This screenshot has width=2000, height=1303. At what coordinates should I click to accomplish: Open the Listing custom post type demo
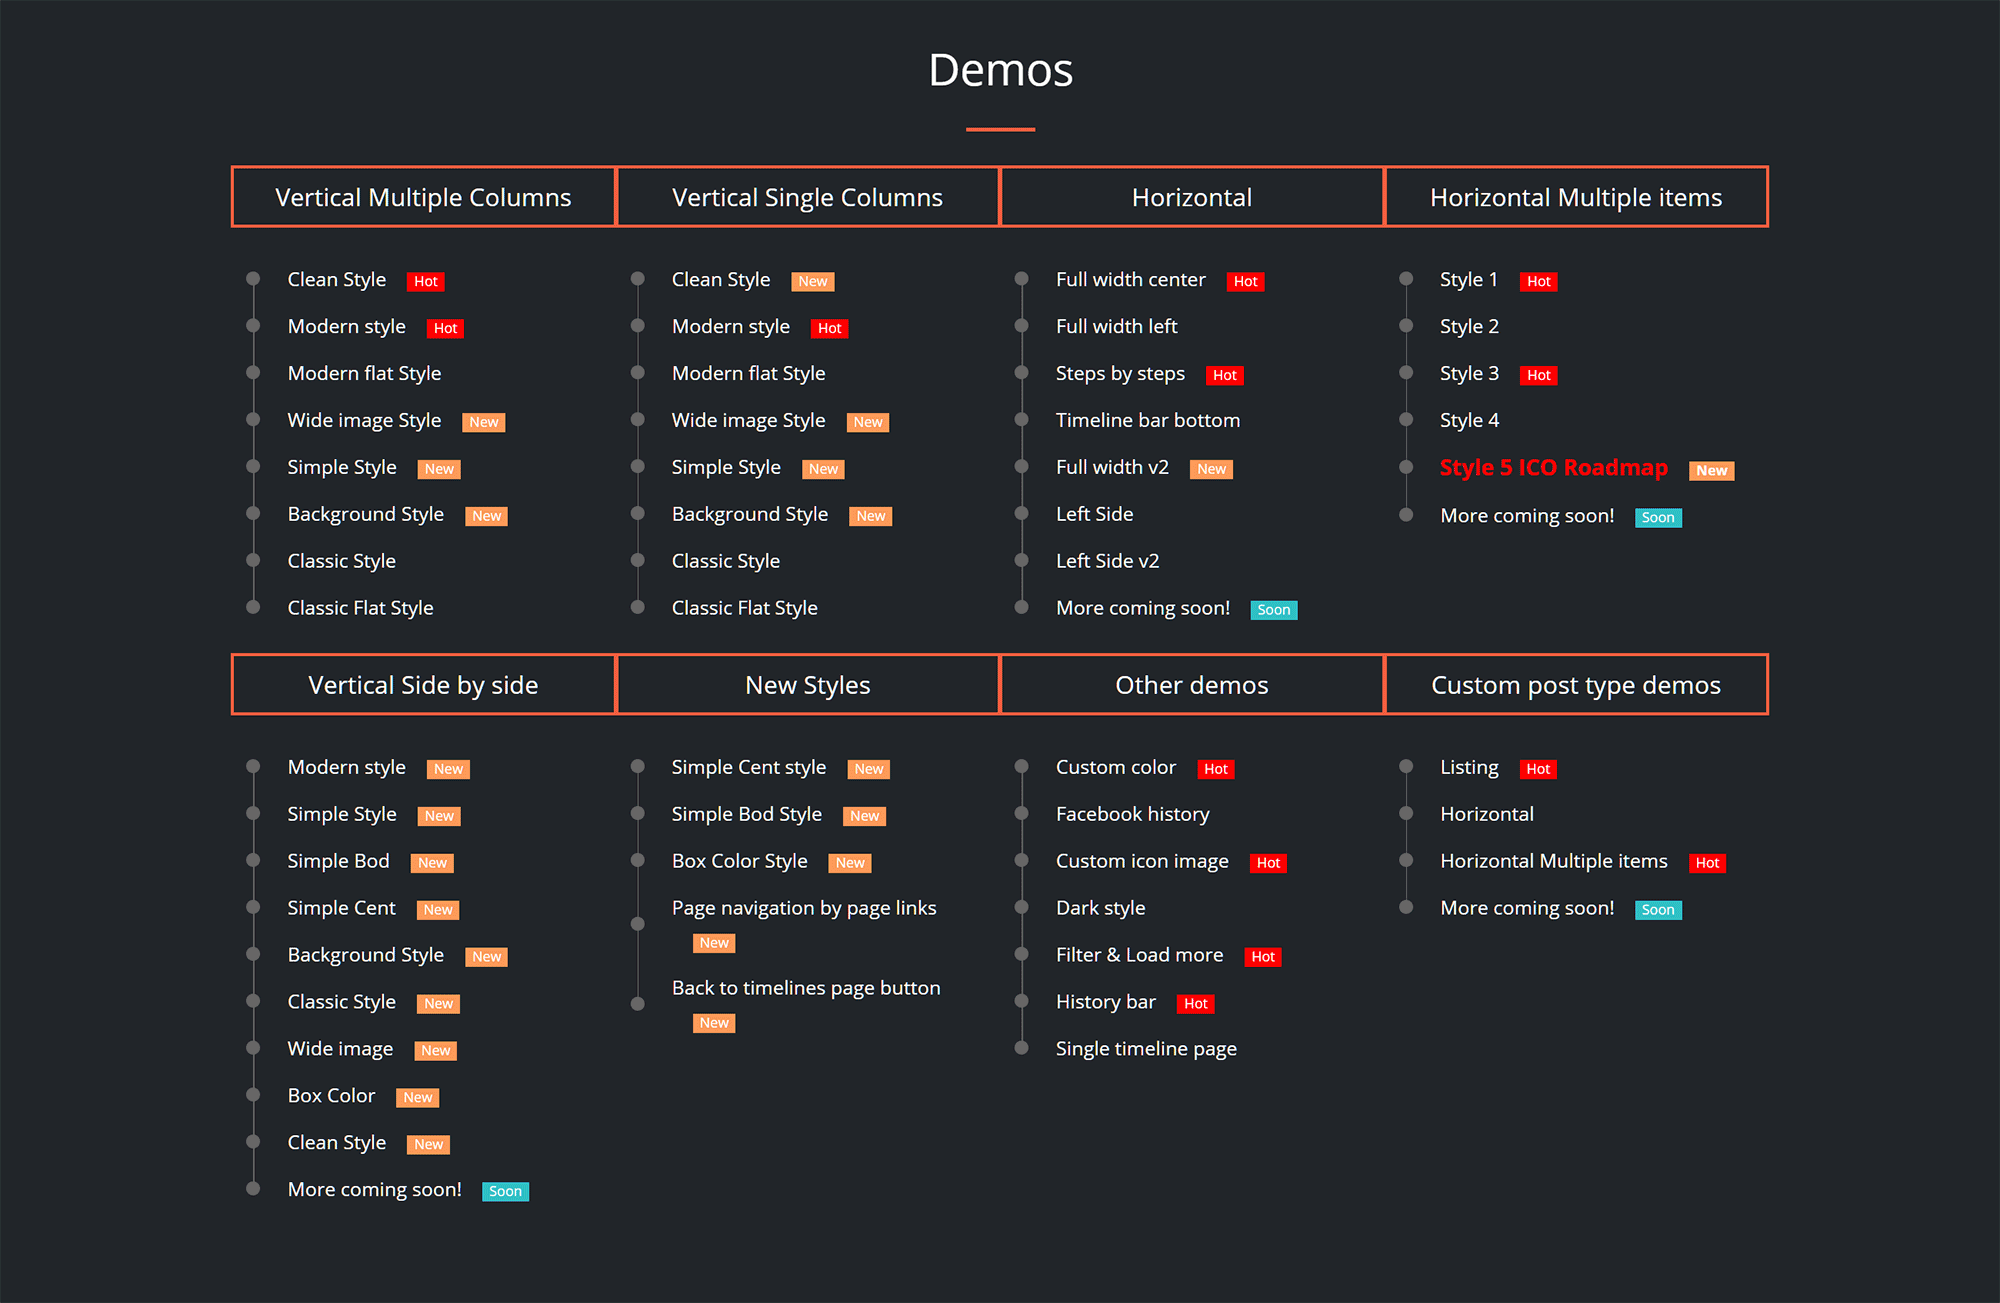click(x=1468, y=767)
